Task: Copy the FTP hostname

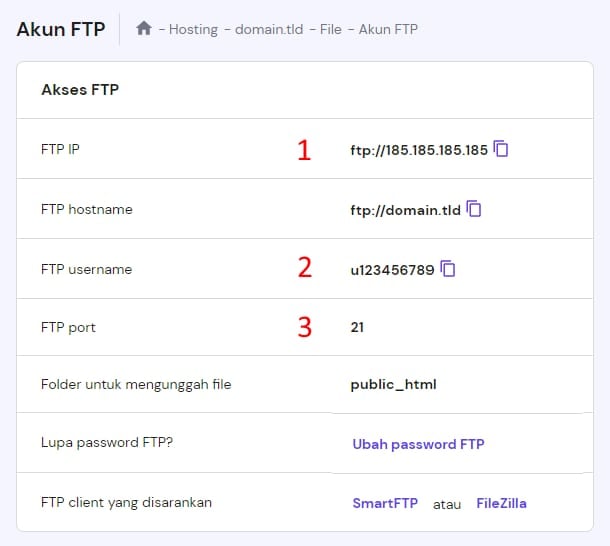Action: (x=475, y=209)
